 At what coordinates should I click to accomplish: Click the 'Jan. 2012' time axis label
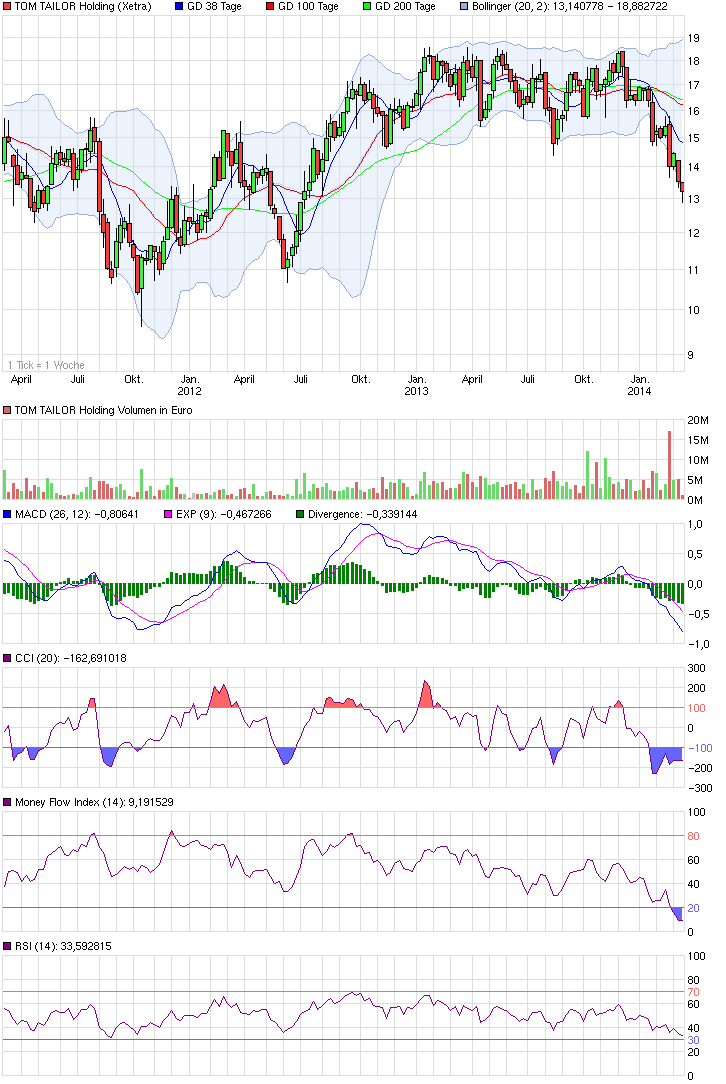(189, 385)
